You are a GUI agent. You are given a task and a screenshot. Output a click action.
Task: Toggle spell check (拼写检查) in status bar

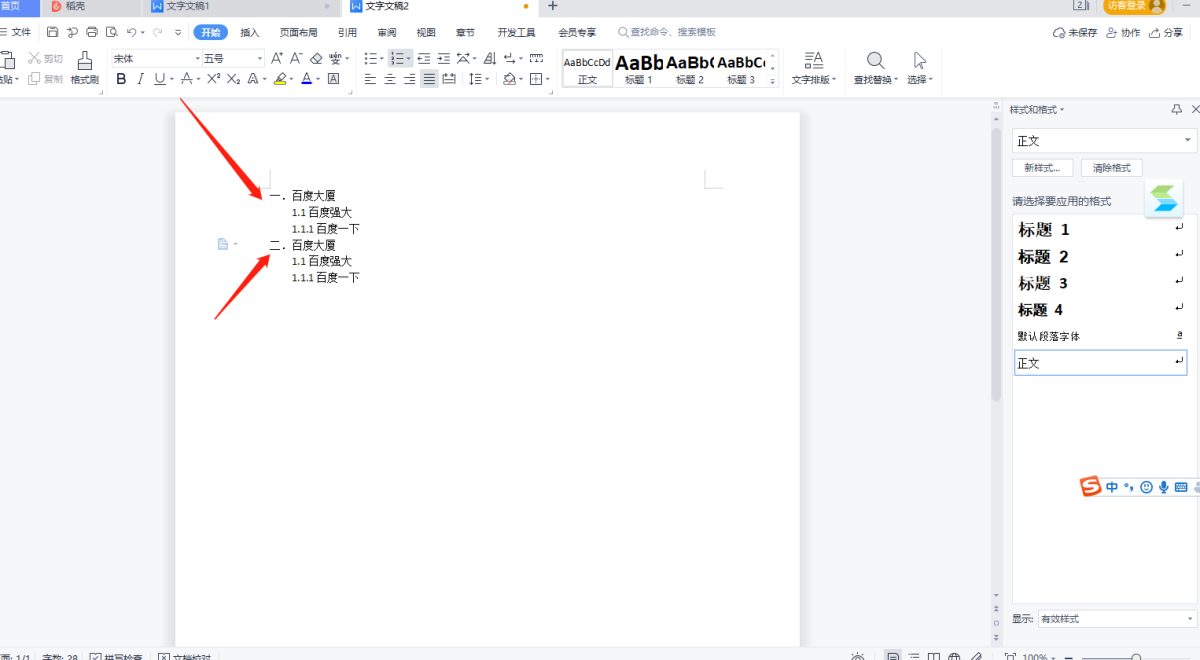click(x=117, y=657)
